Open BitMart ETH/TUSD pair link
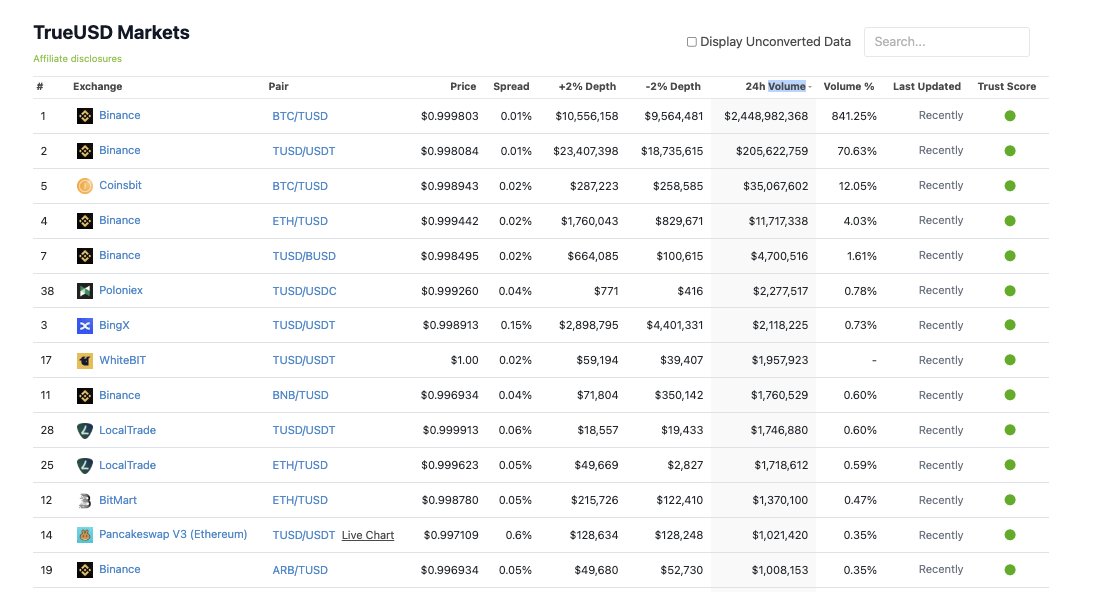 coord(300,500)
